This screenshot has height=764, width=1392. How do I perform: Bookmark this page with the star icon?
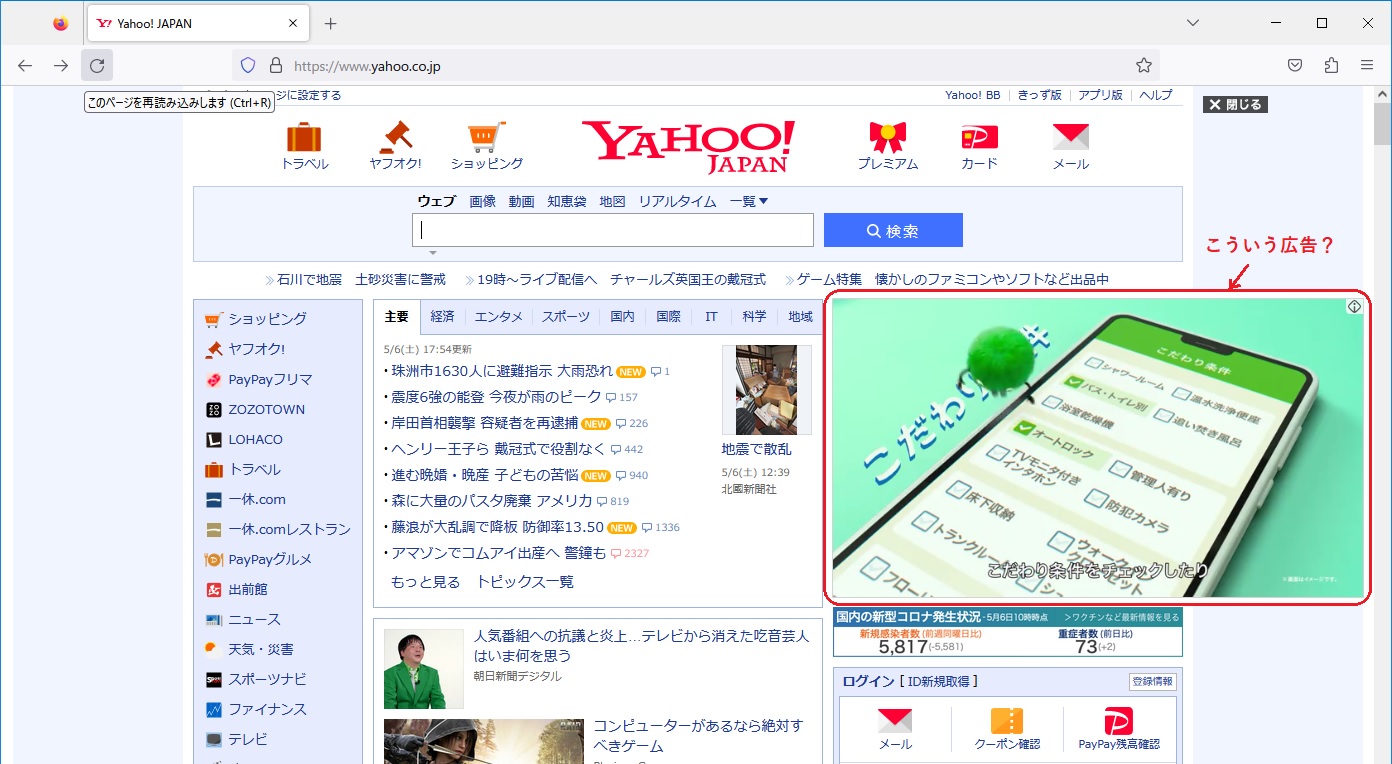point(1144,65)
